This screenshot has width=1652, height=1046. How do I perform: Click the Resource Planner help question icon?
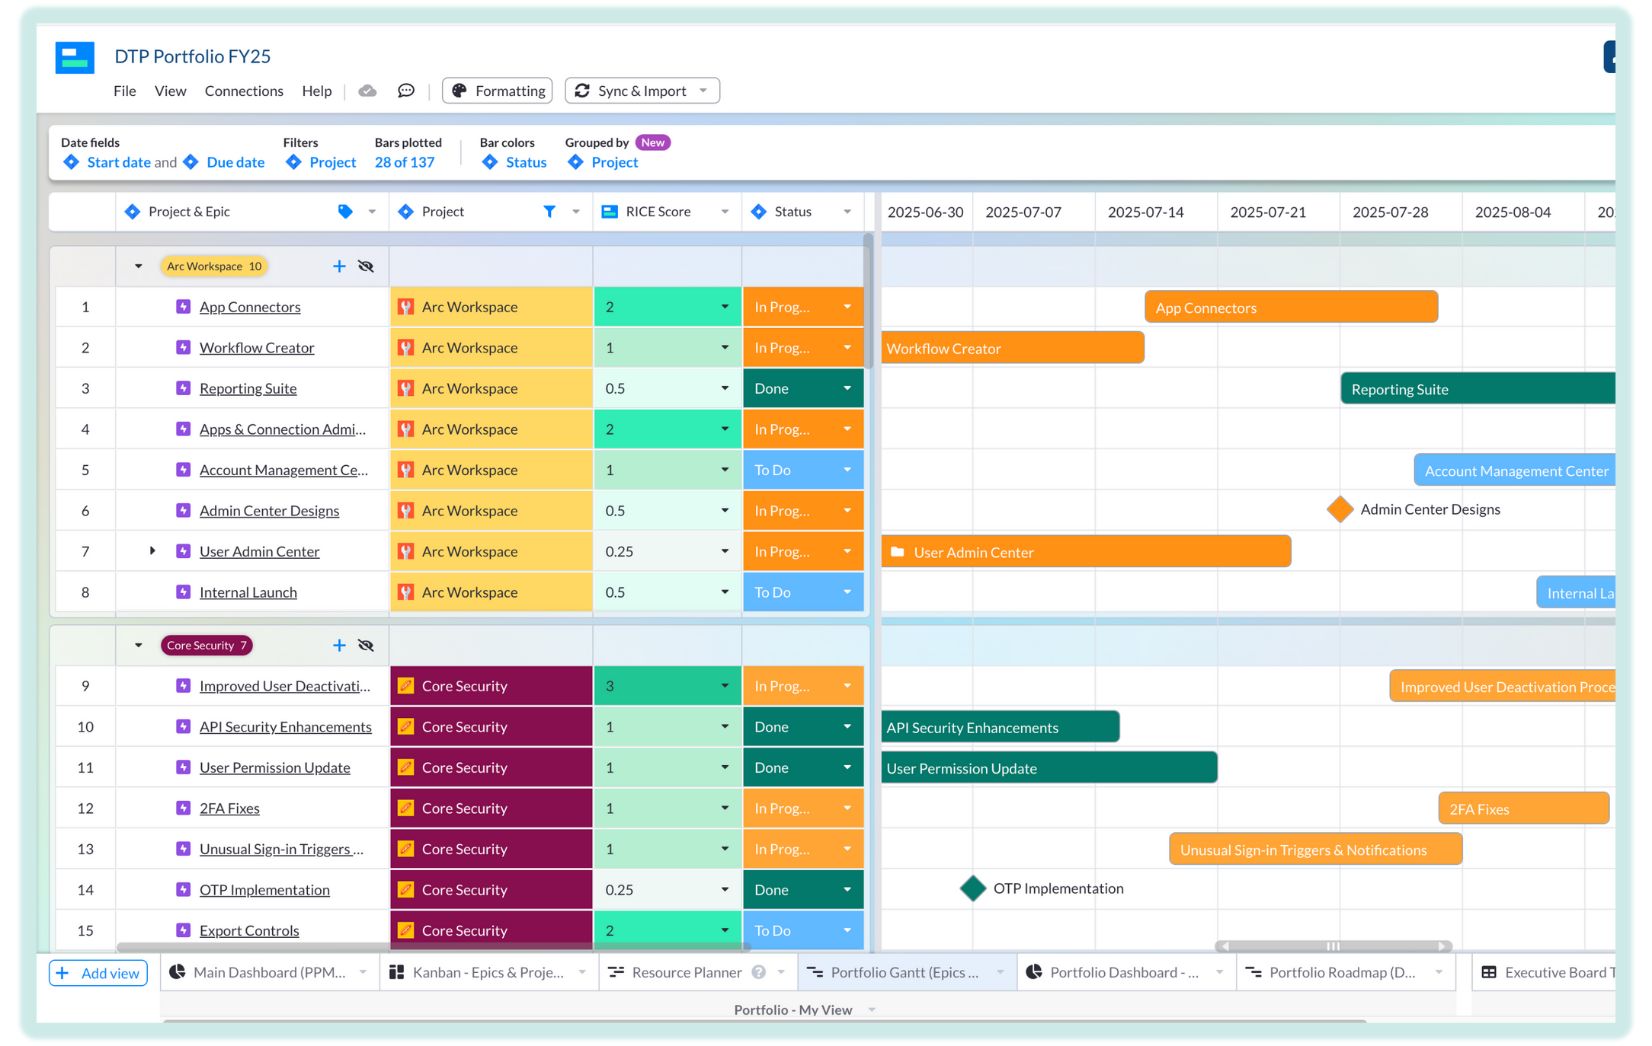pyautogui.click(x=759, y=972)
